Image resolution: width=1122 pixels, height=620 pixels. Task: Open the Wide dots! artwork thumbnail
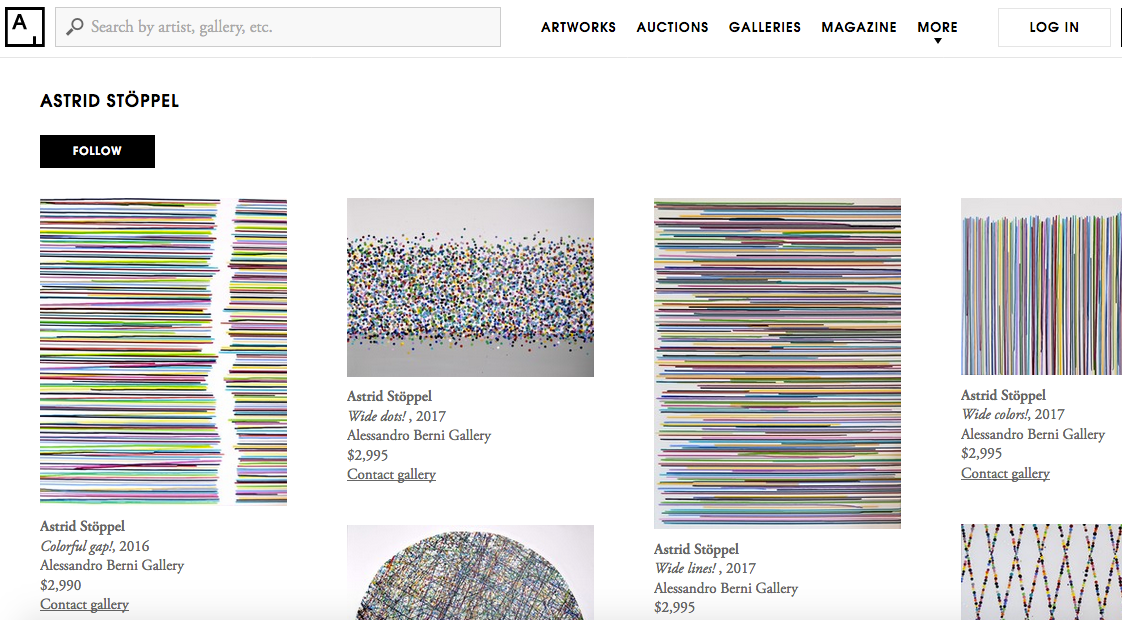[470, 287]
